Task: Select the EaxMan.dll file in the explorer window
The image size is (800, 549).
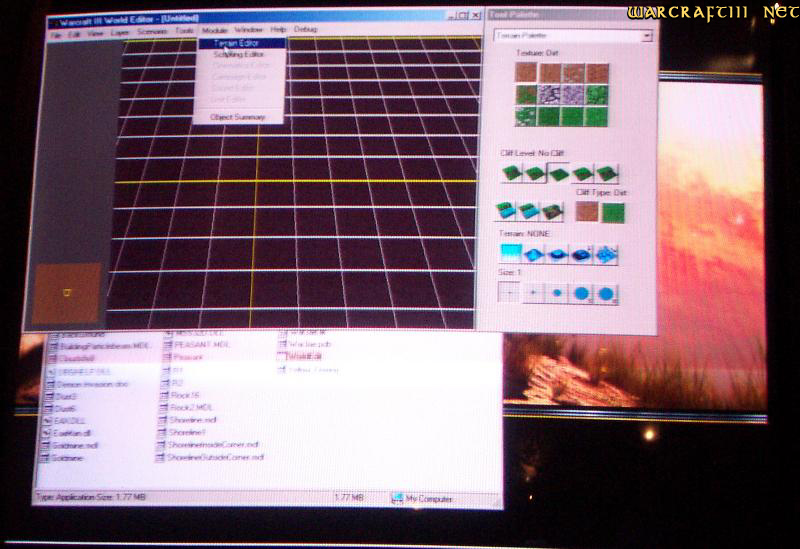Action: coord(67,433)
